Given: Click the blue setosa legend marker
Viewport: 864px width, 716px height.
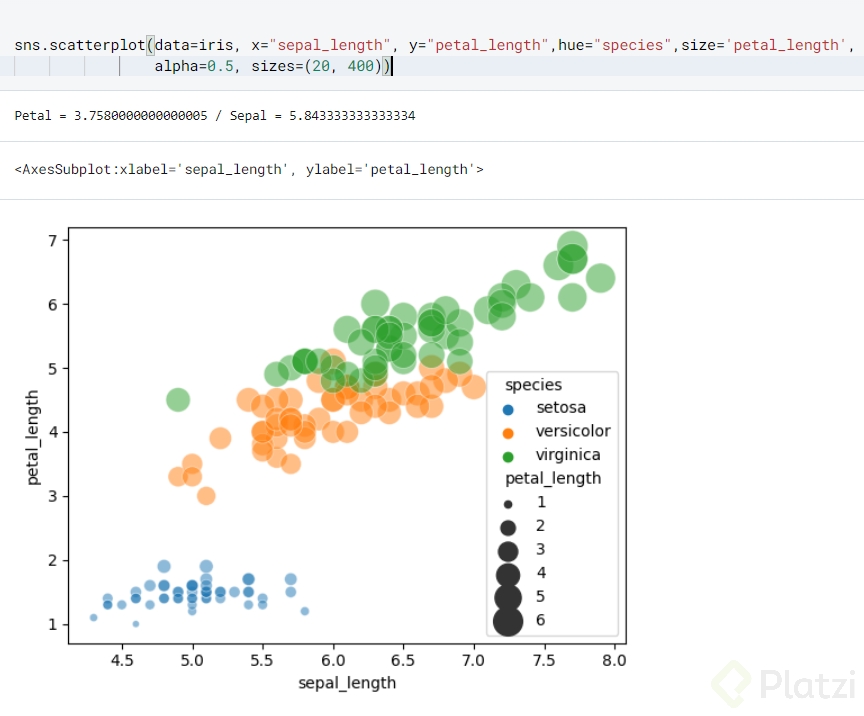Looking at the screenshot, I should (508, 409).
